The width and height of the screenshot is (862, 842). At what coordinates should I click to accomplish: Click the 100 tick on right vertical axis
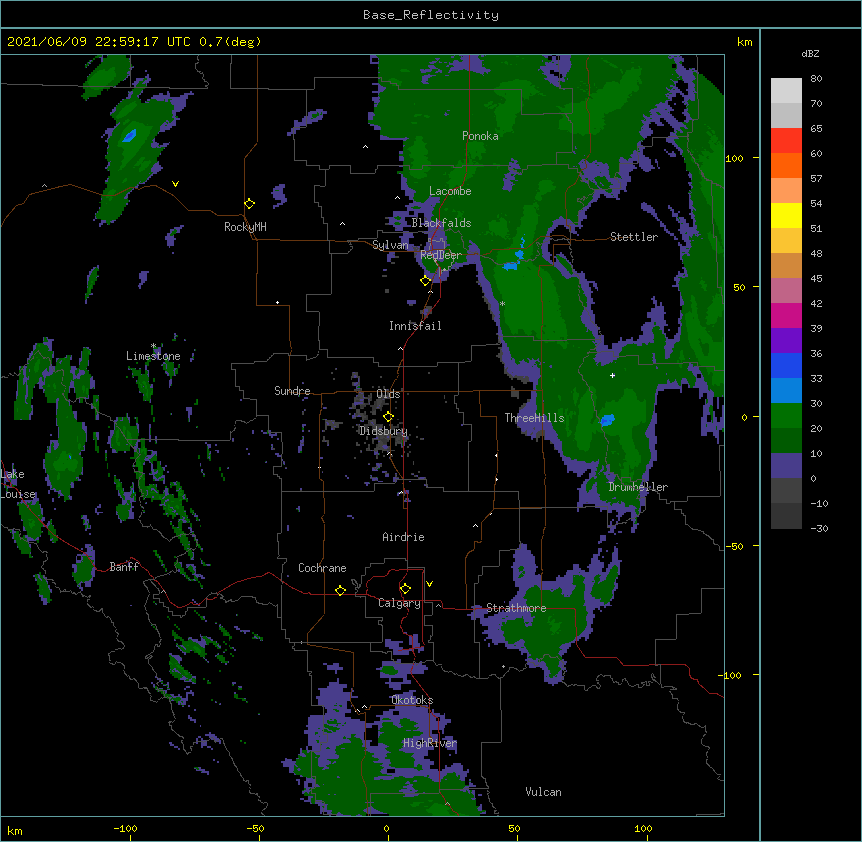coord(734,158)
